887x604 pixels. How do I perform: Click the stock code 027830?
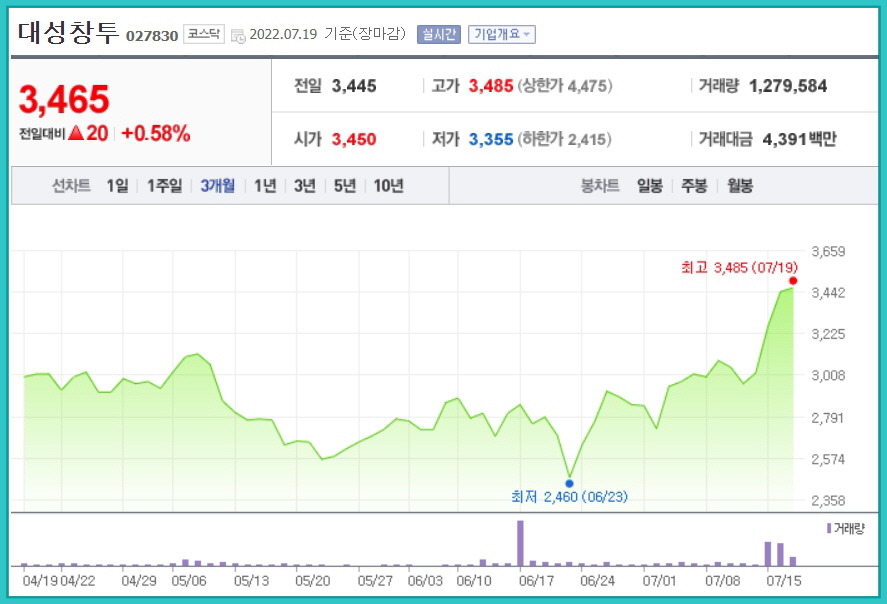coord(152,36)
